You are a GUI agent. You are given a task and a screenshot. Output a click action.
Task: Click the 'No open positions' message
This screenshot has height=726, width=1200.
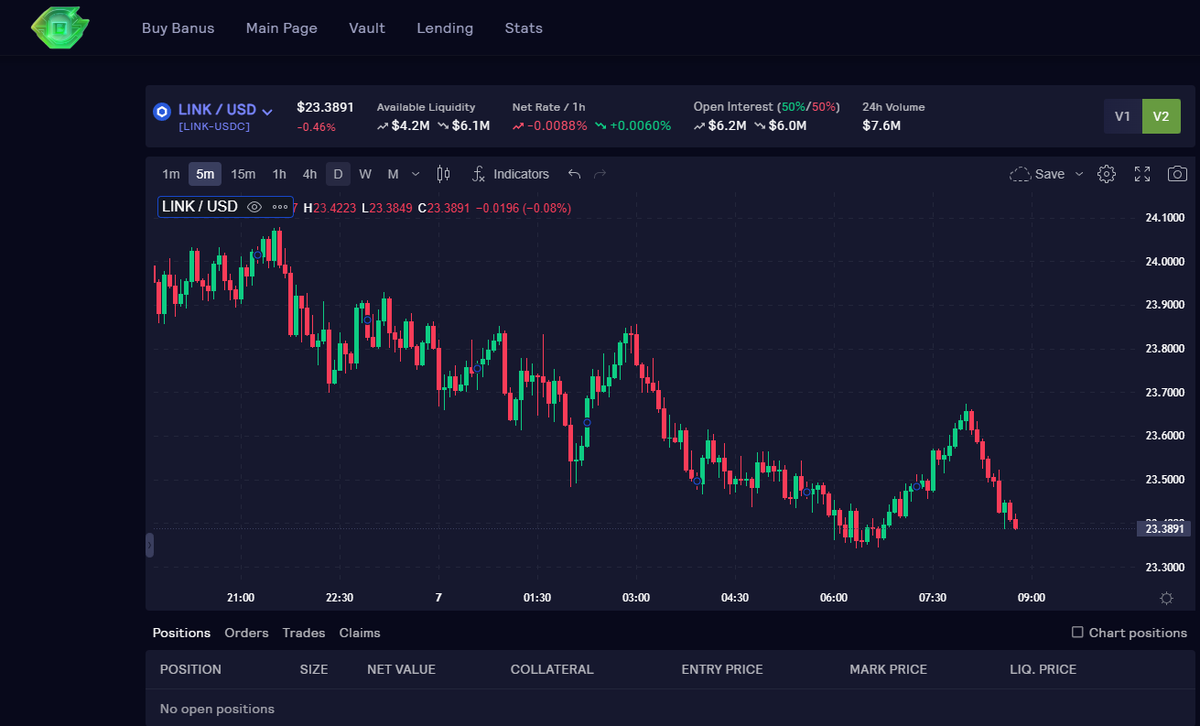[x=217, y=709]
